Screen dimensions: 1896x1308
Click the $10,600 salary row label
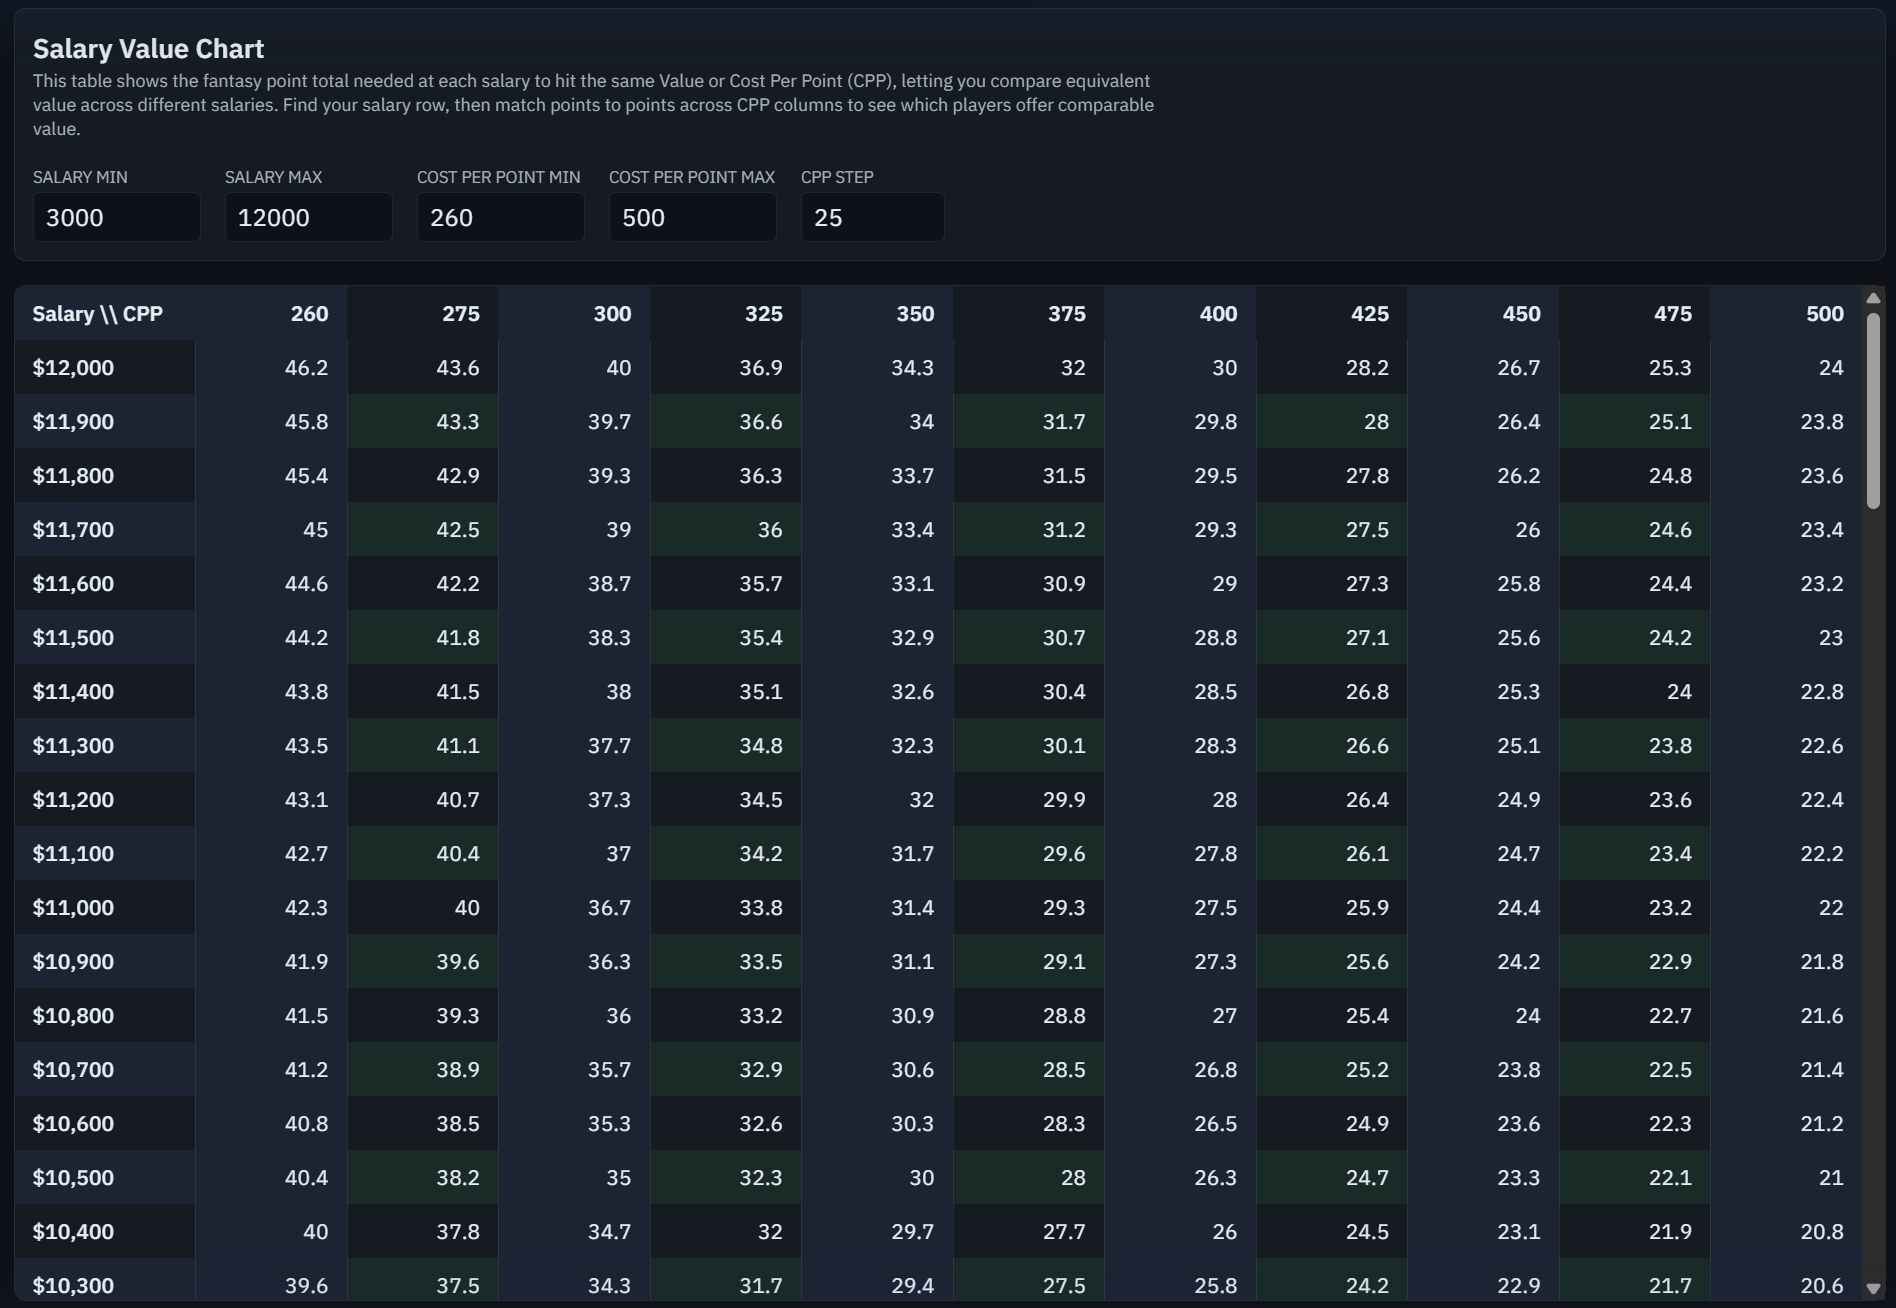[105, 1123]
